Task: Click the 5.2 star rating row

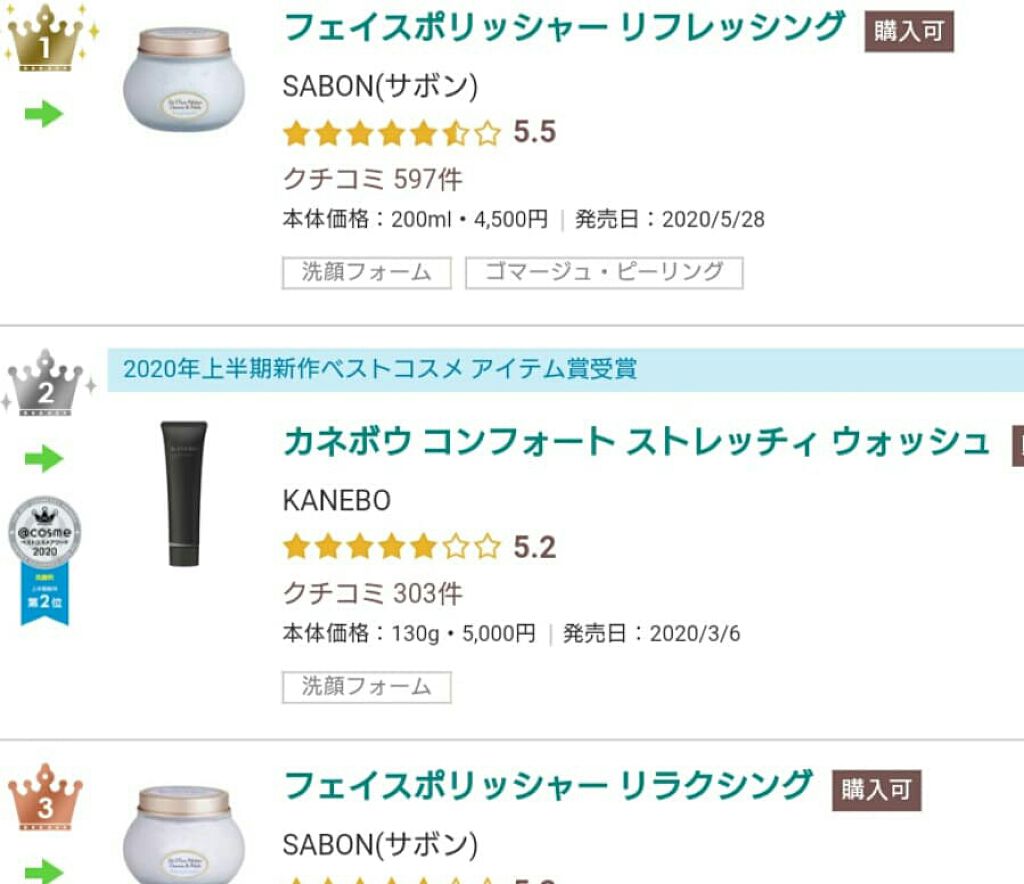Action: 418,547
